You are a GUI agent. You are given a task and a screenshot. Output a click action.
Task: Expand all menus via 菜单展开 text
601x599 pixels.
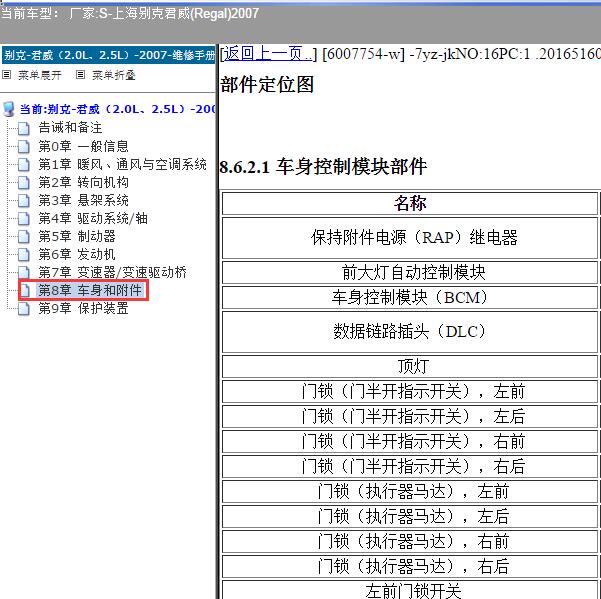[39, 75]
